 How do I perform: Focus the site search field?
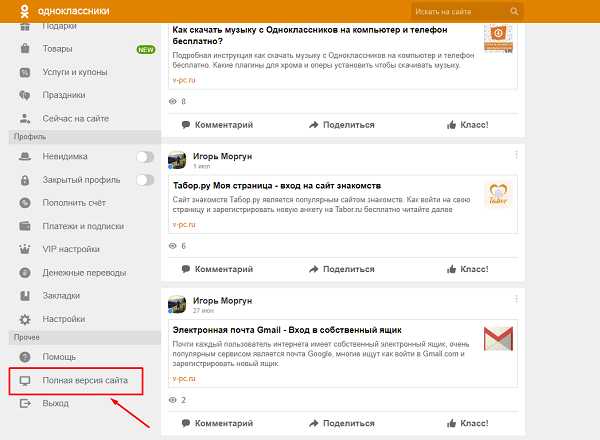(x=467, y=11)
